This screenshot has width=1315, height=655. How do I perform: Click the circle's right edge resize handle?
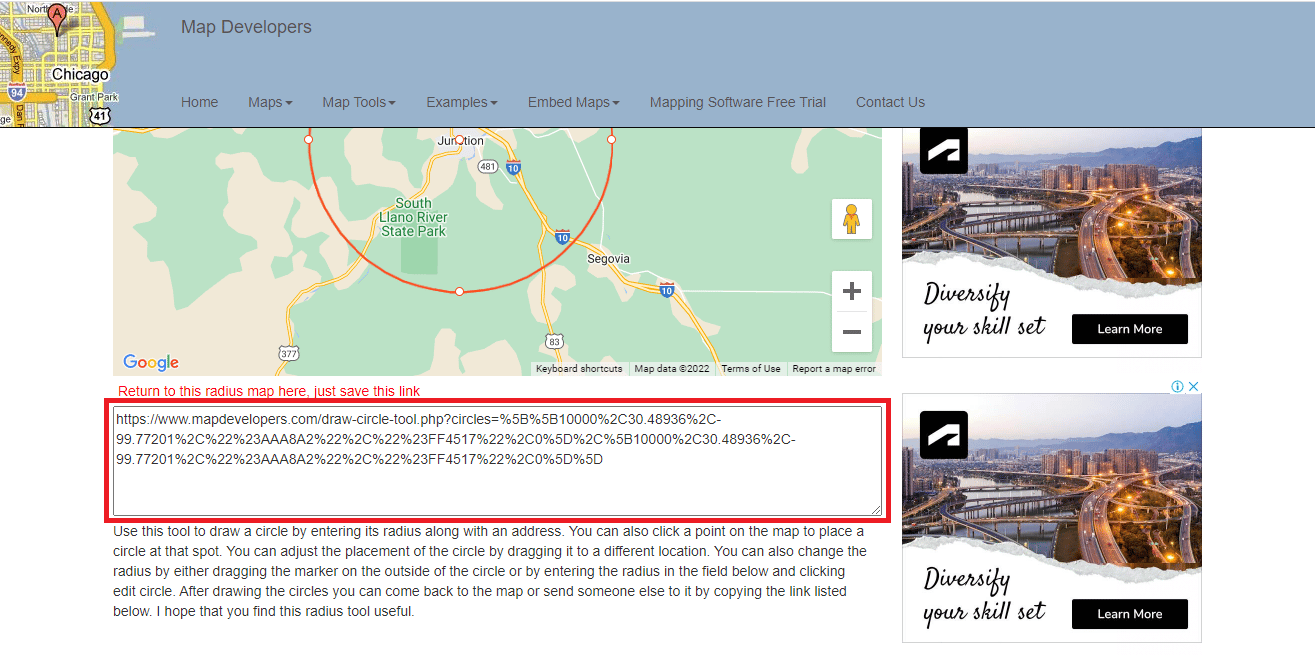(x=611, y=140)
